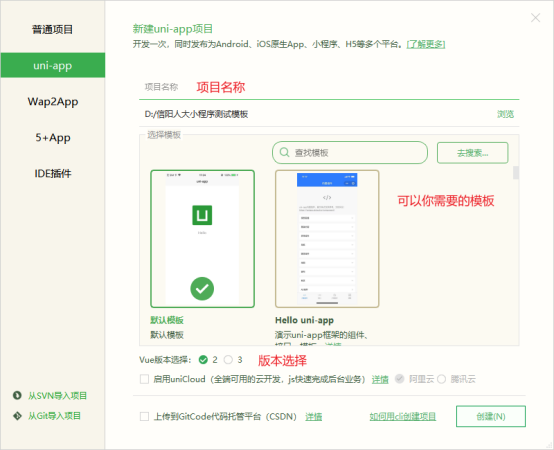
Task: Click the template list scrollbar
Action: [516, 173]
